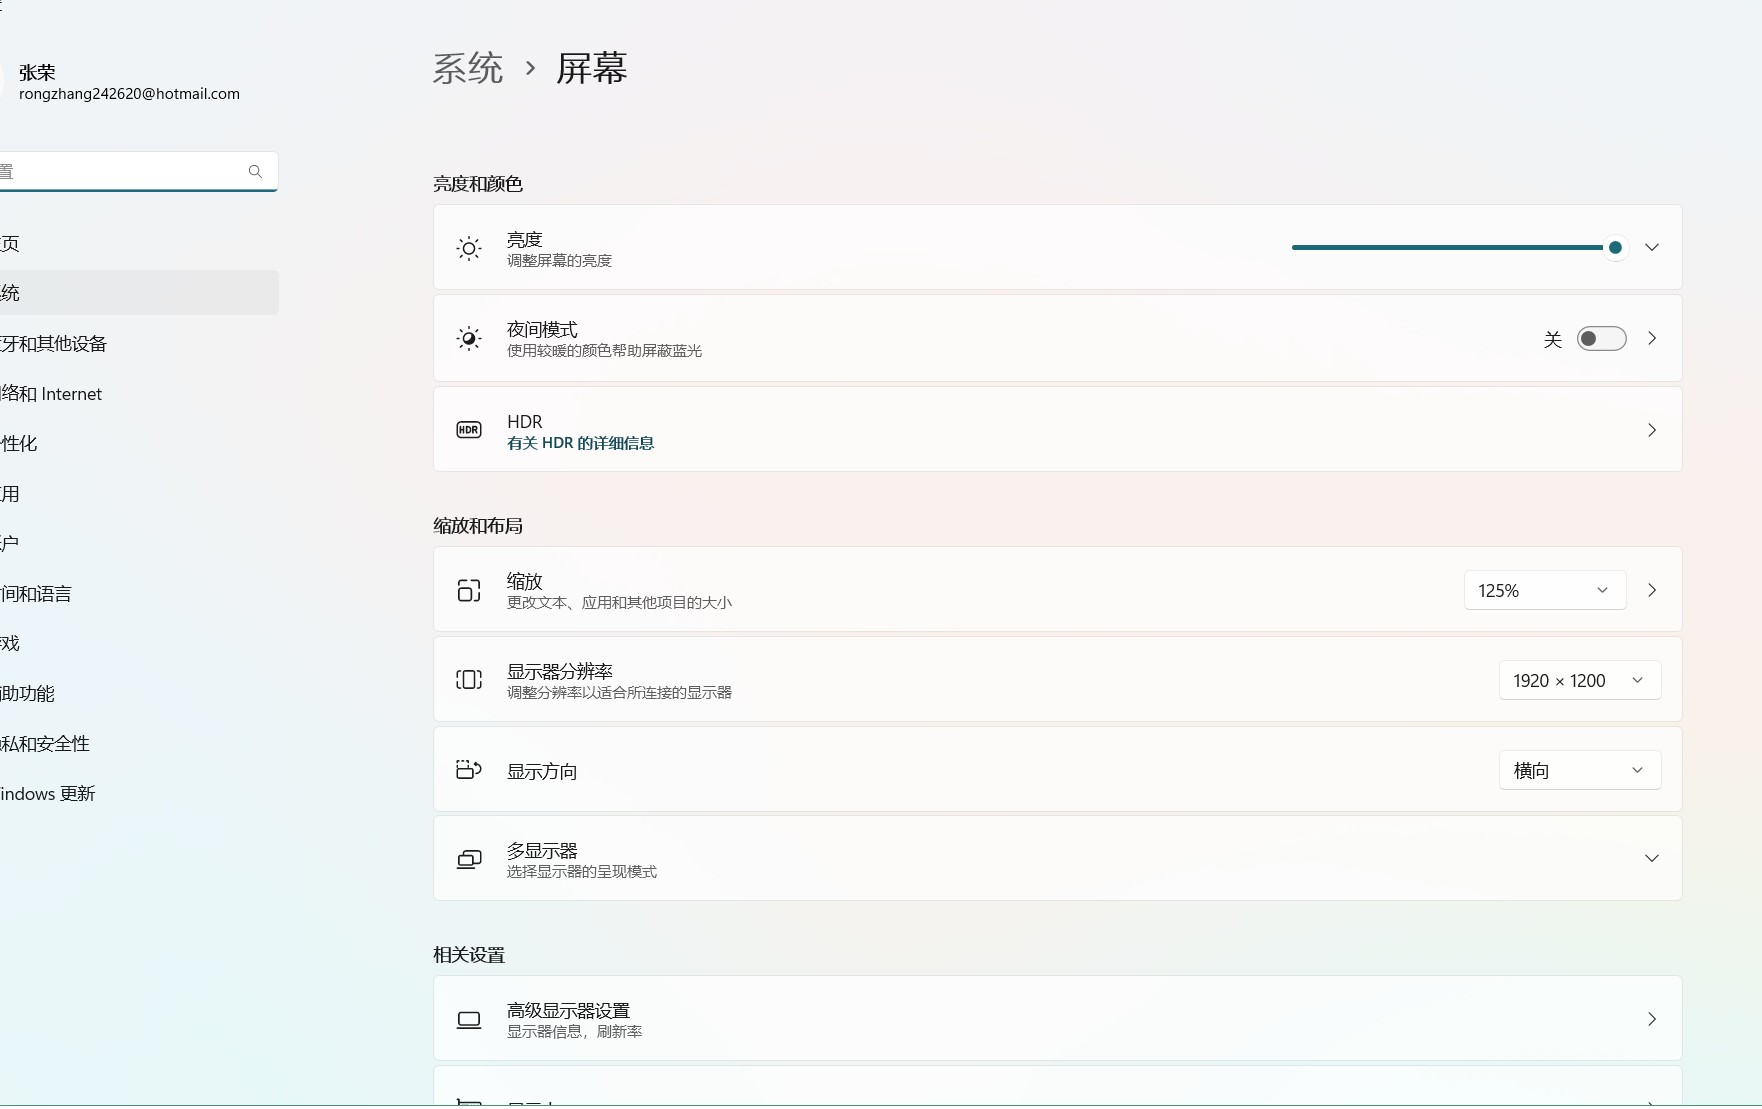
Task: Open the 1920 × 1200 resolution dropdown
Action: [x=1579, y=681]
